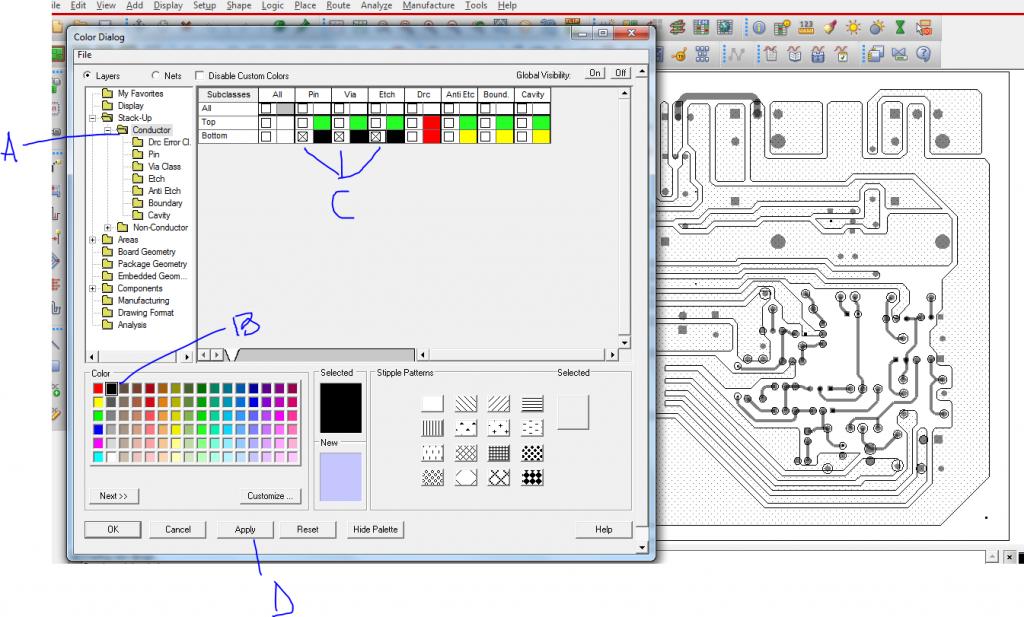The height and width of the screenshot is (617, 1024).
Task: Click the grayed N-shaped route icon
Action: point(736,54)
